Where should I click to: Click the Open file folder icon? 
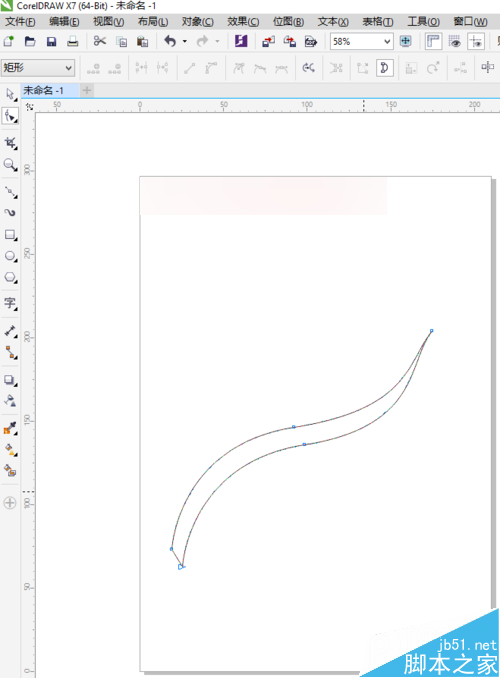coord(30,42)
